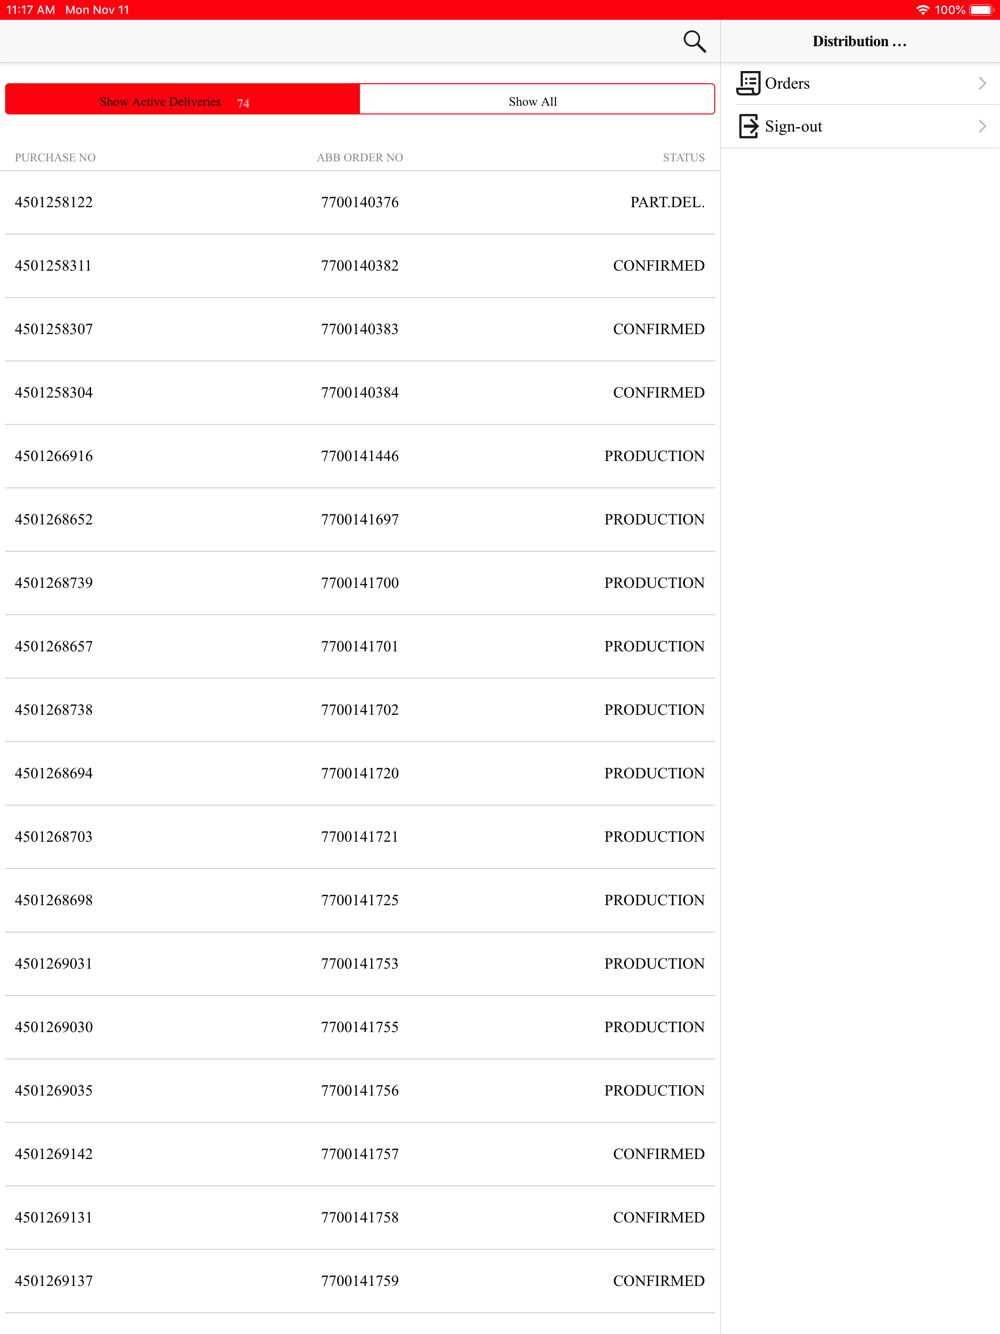
Task: Sort by ABB ORDER NO header
Action: (x=360, y=157)
